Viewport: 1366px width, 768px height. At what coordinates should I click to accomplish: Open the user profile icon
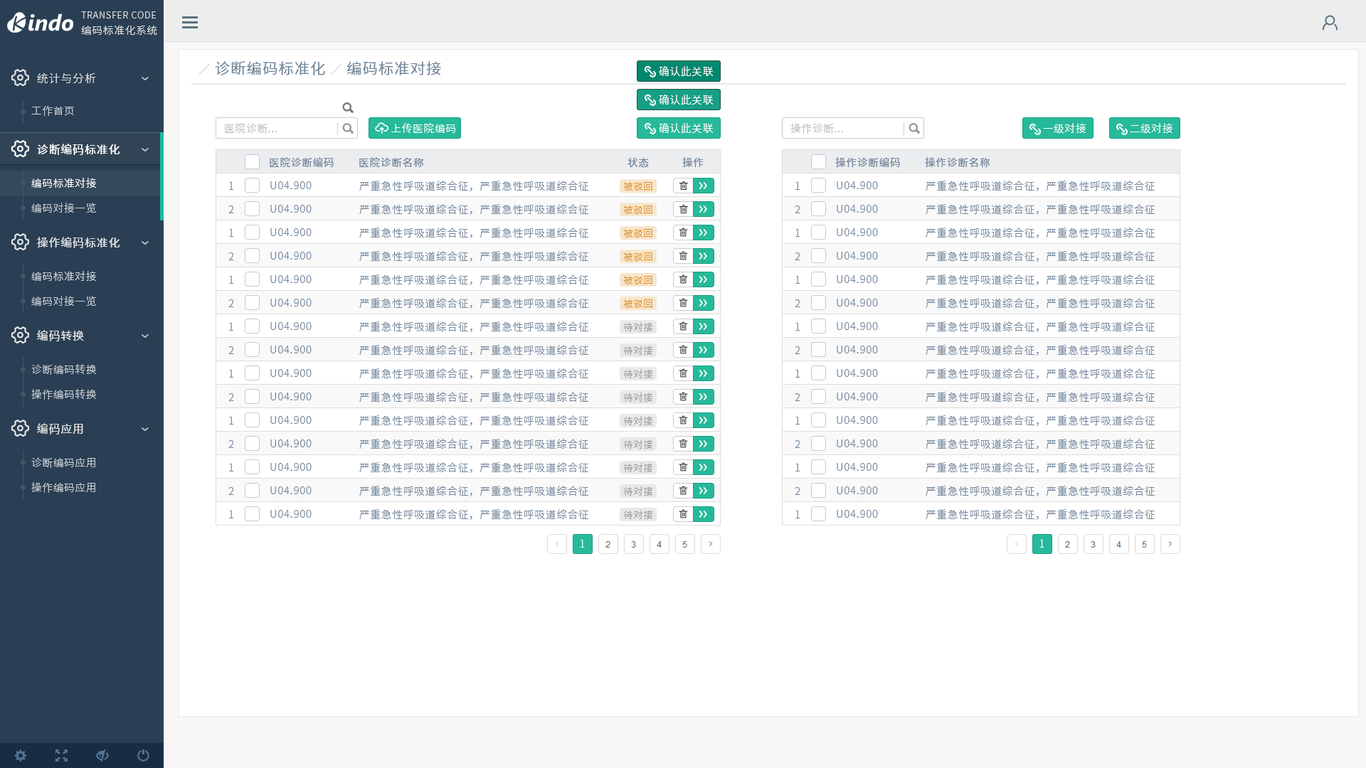(1330, 22)
